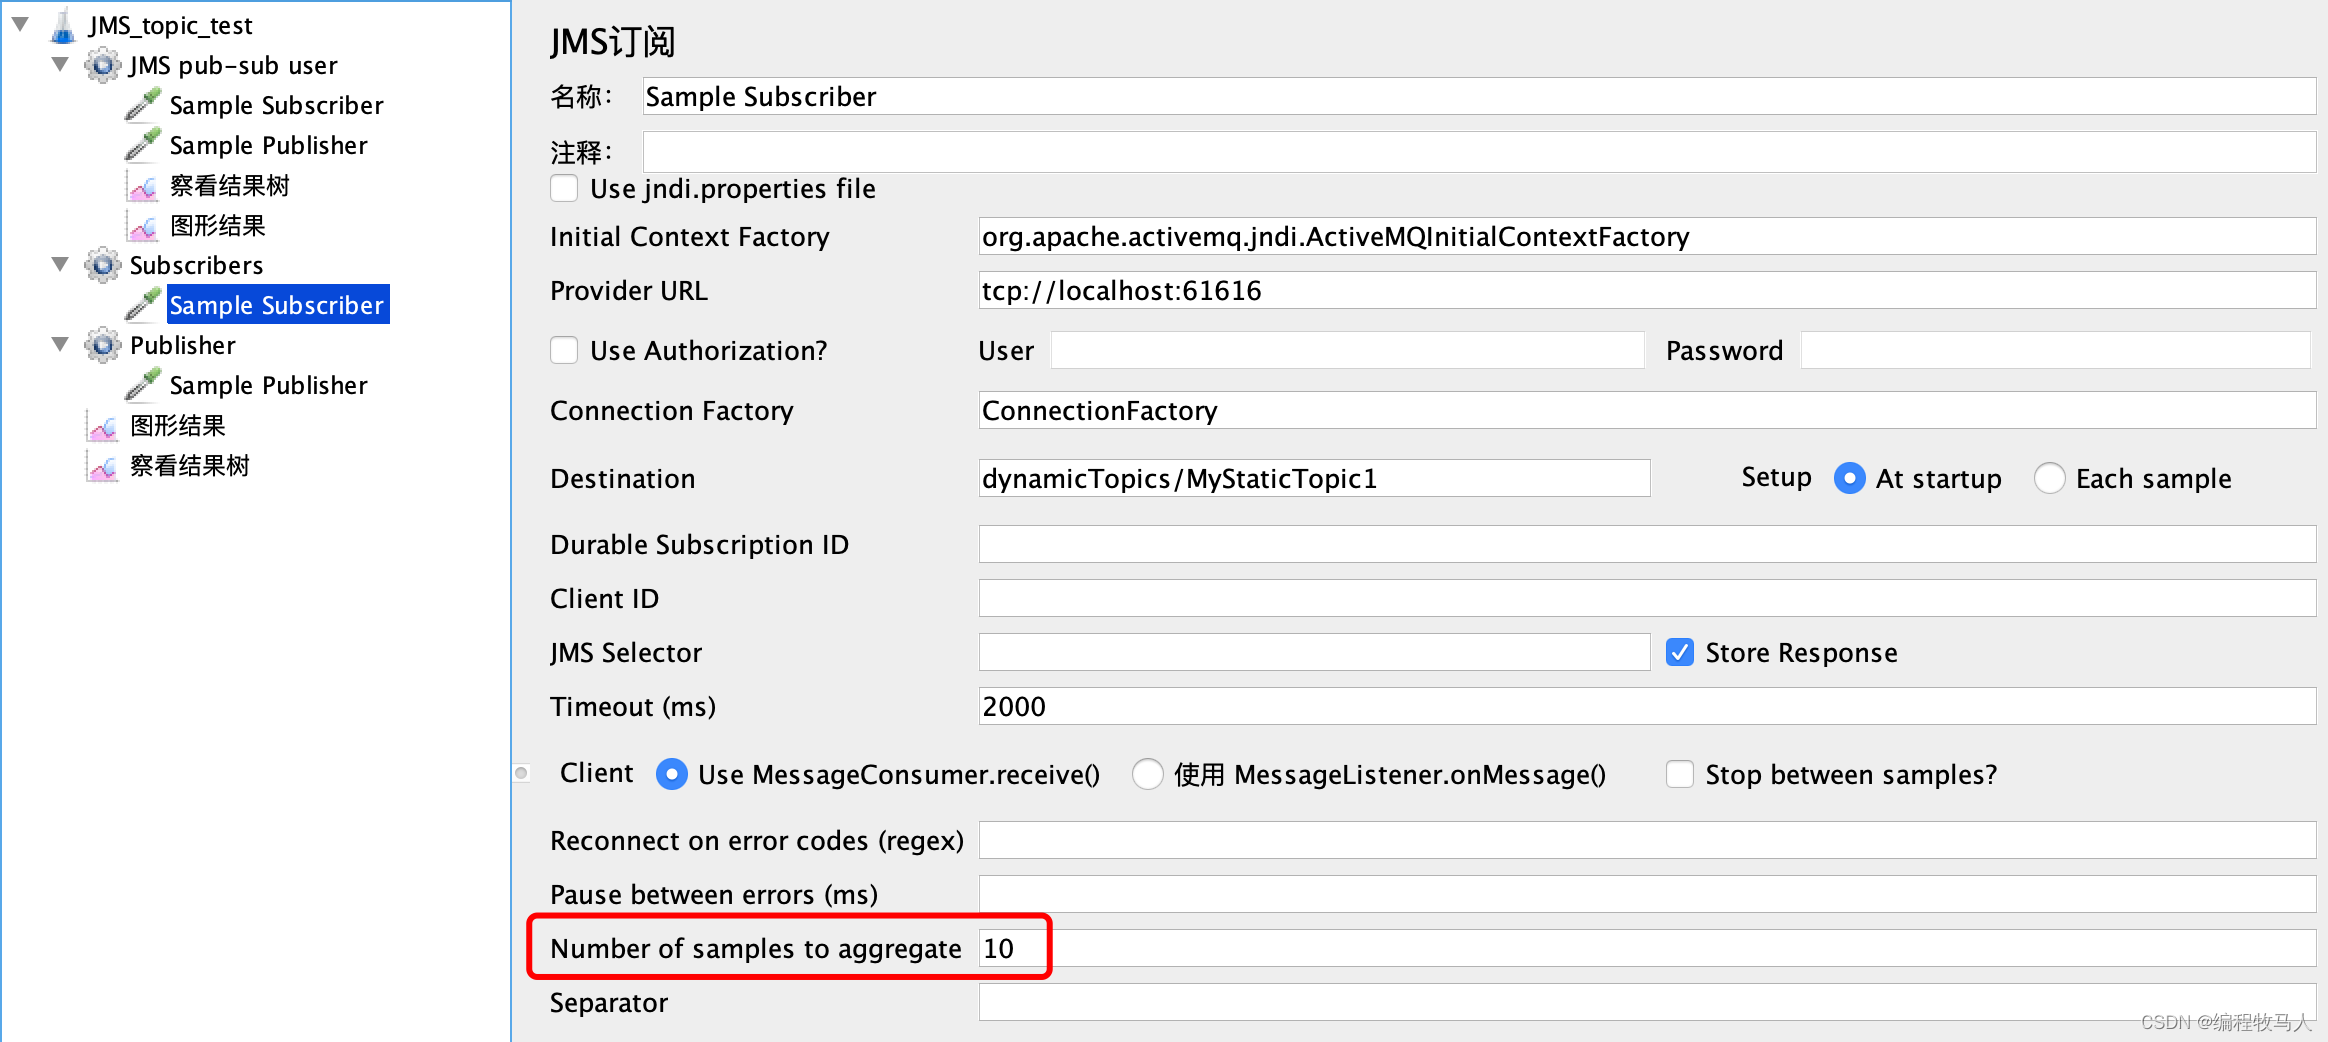The image size is (2328, 1042).
Task: Click the pipette icon of highlighted Sample Subscriber
Action: [x=143, y=305]
